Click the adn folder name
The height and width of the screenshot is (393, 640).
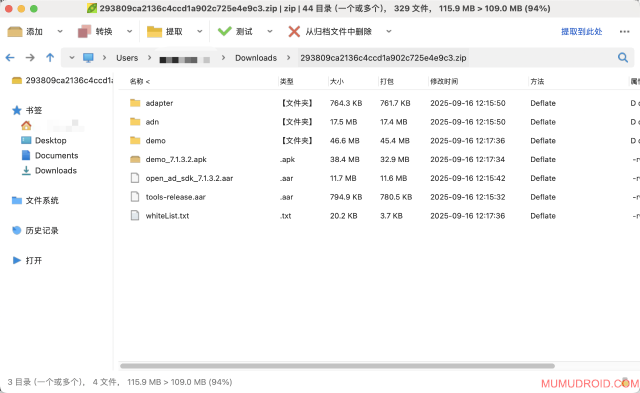point(152,122)
